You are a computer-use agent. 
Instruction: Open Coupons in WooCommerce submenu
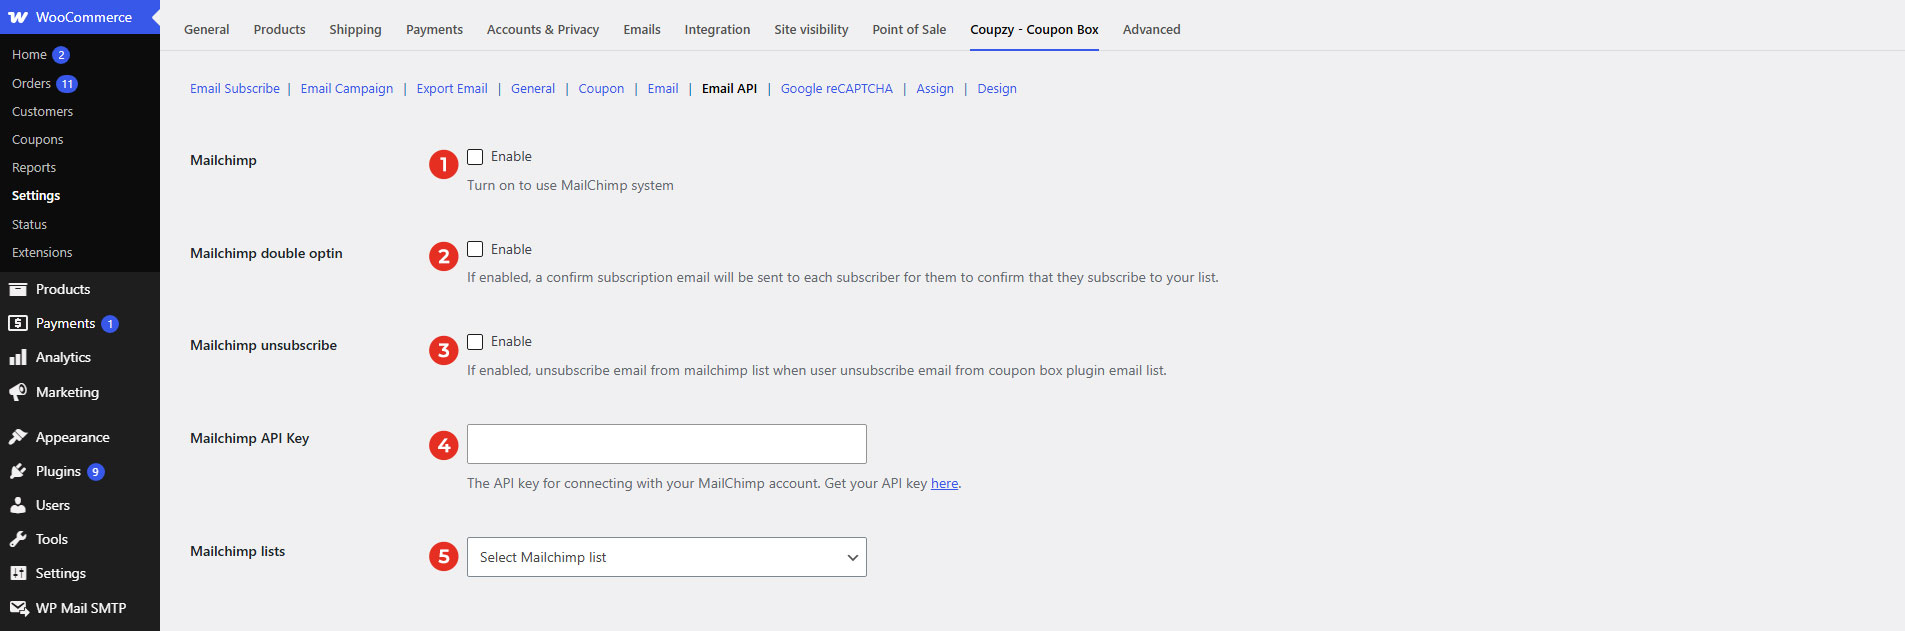(37, 139)
